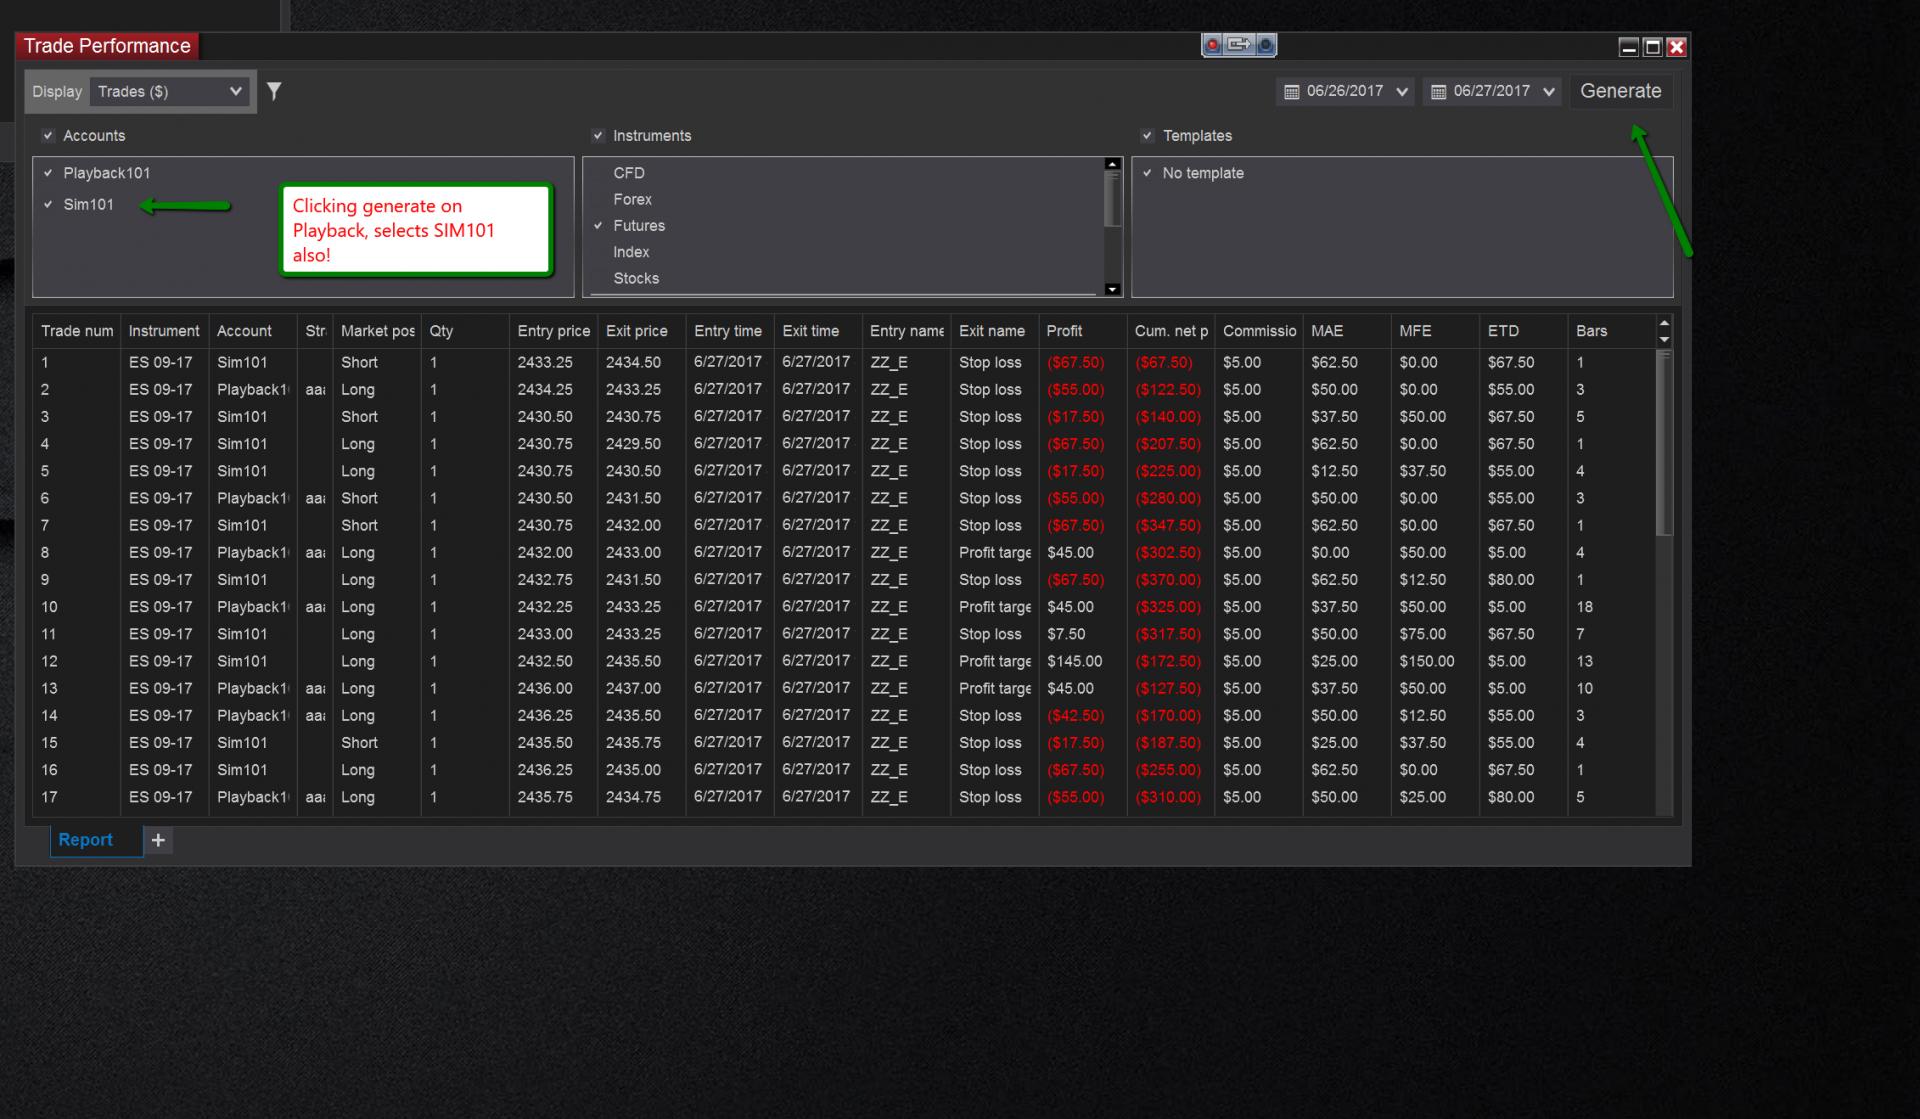Select Stocks in the Instruments list
Screen dimensions: 1920x1119
click(636, 278)
